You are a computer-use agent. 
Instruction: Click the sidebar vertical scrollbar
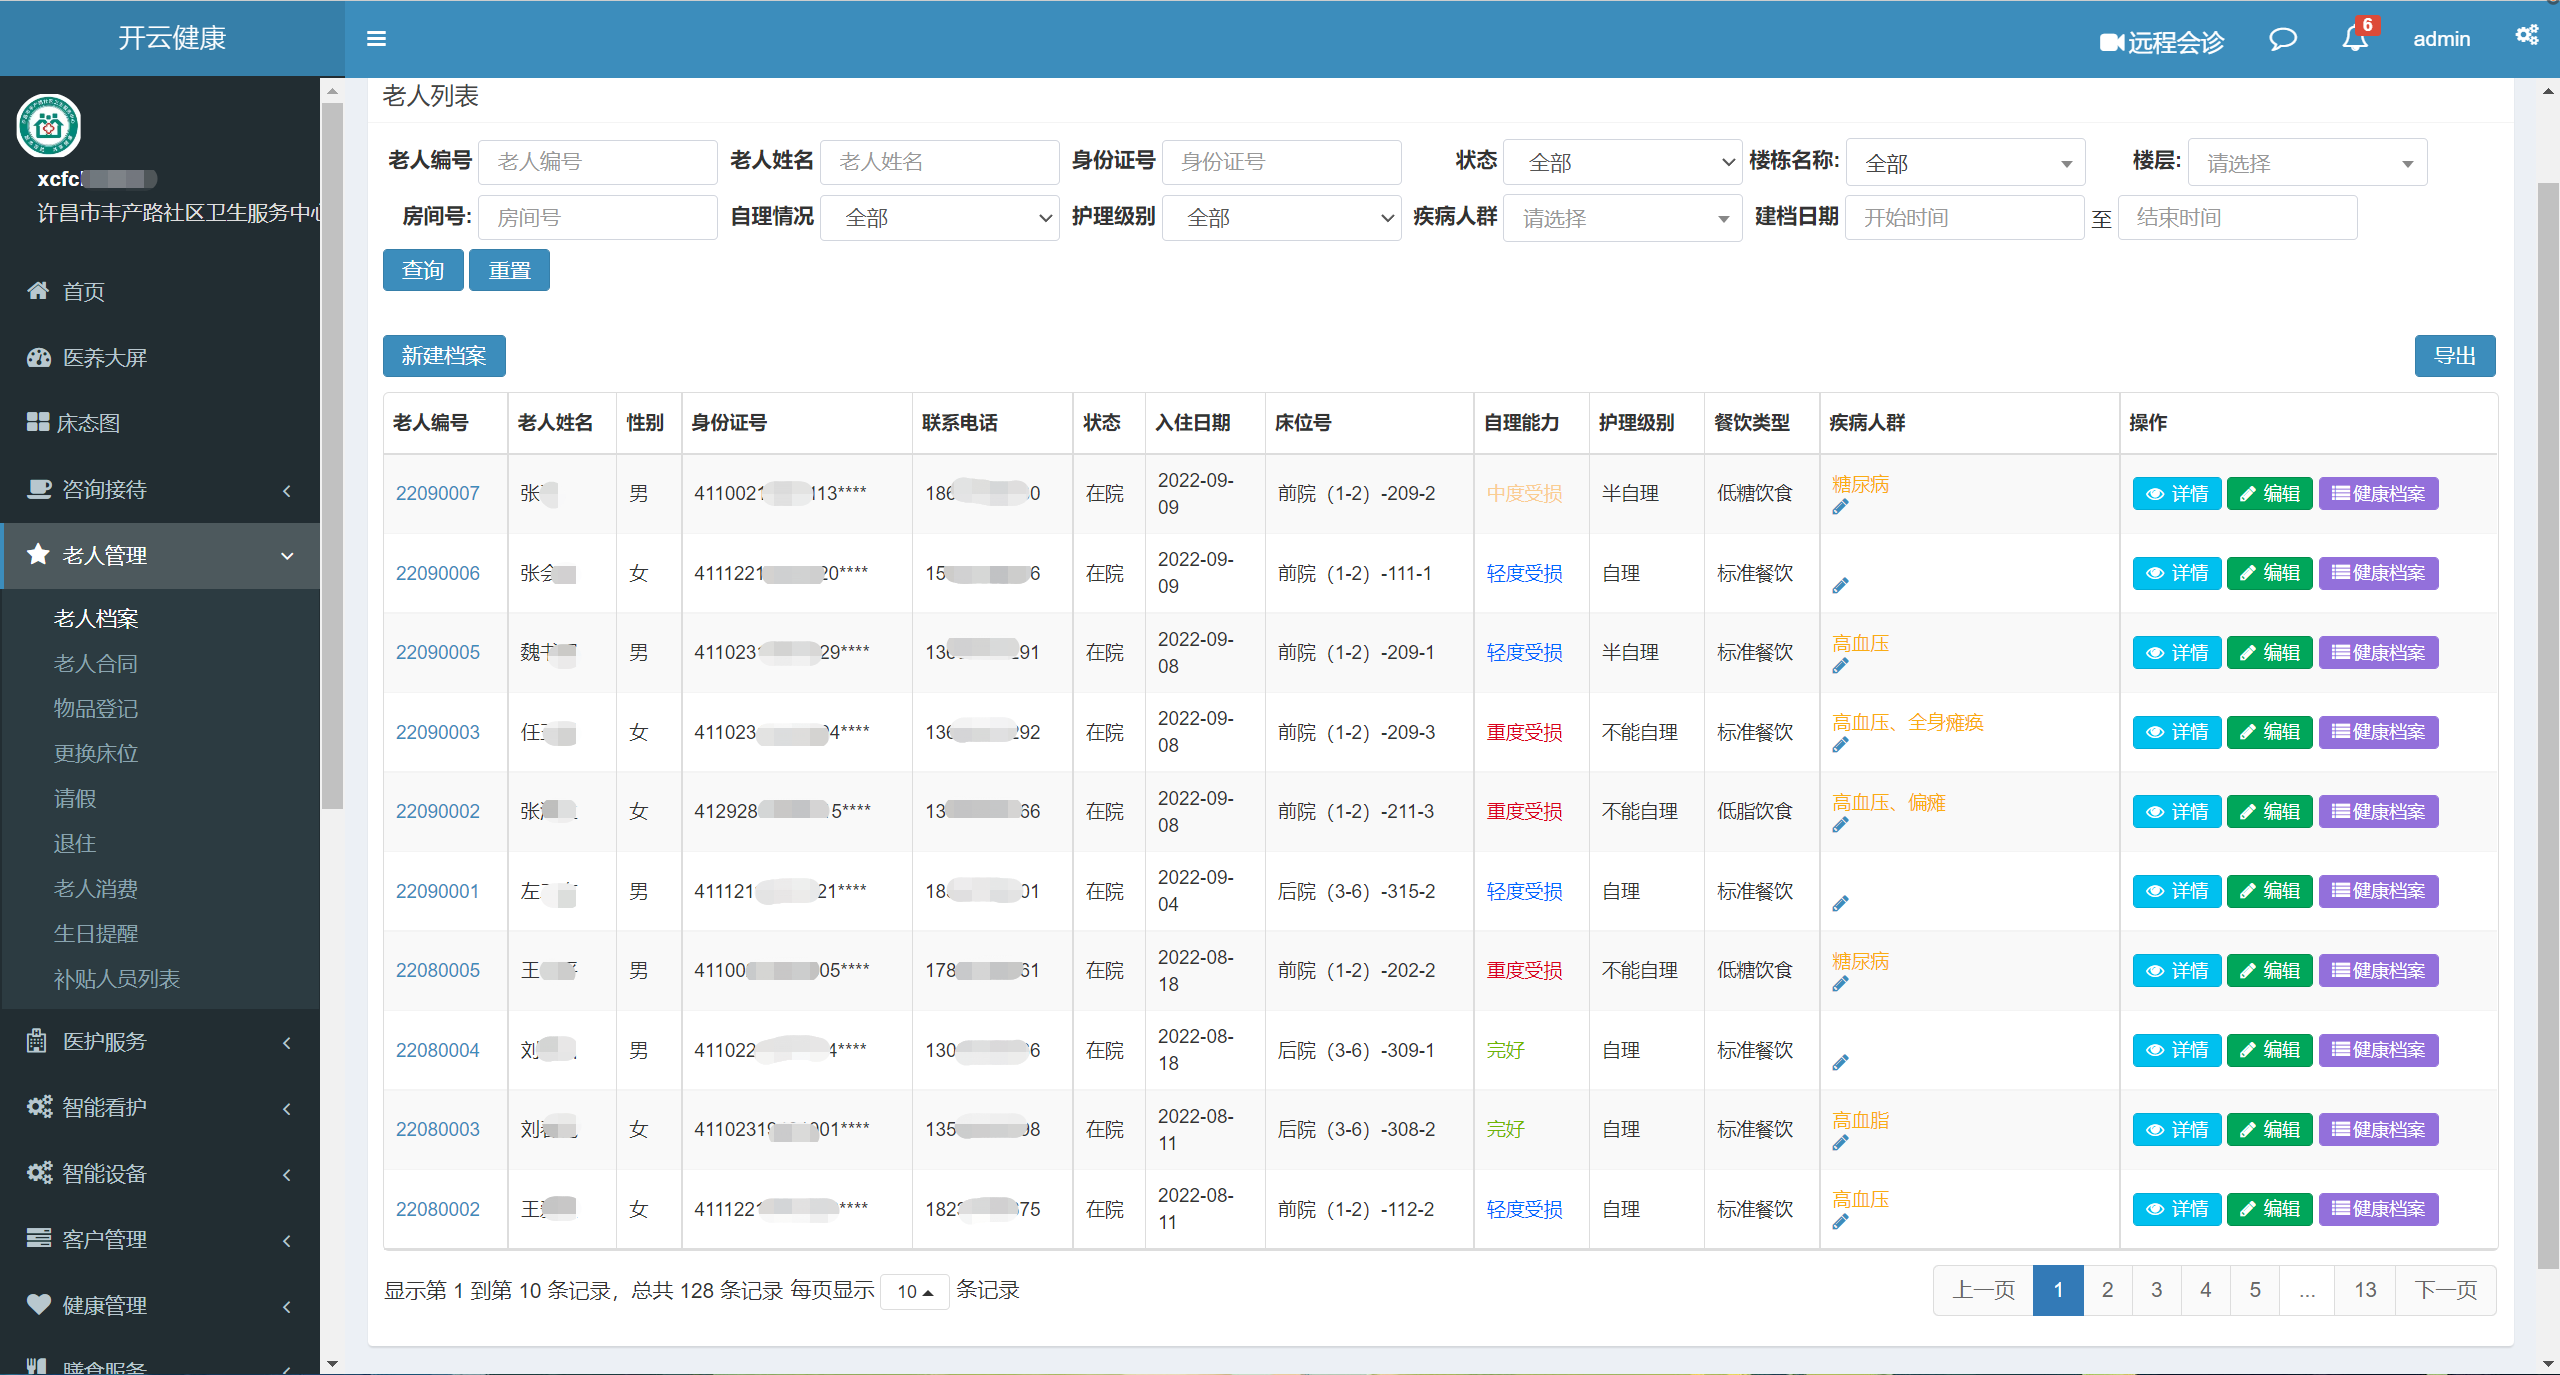point(332,455)
